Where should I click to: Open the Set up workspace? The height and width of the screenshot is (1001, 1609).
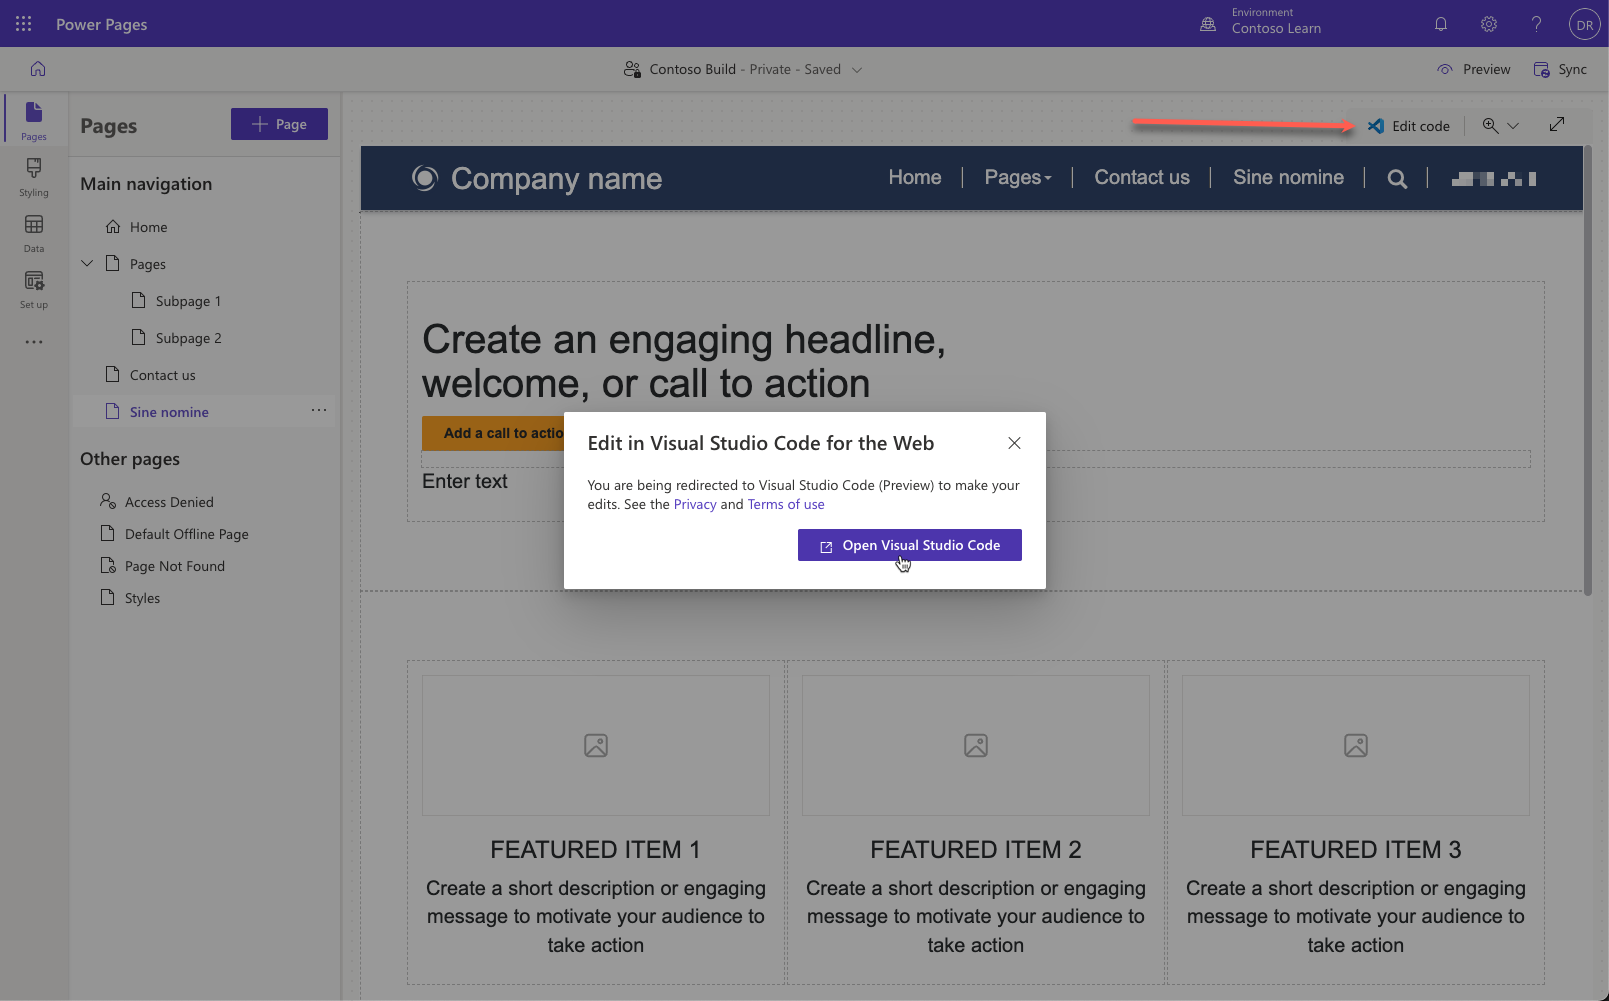pyautogui.click(x=34, y=288)
